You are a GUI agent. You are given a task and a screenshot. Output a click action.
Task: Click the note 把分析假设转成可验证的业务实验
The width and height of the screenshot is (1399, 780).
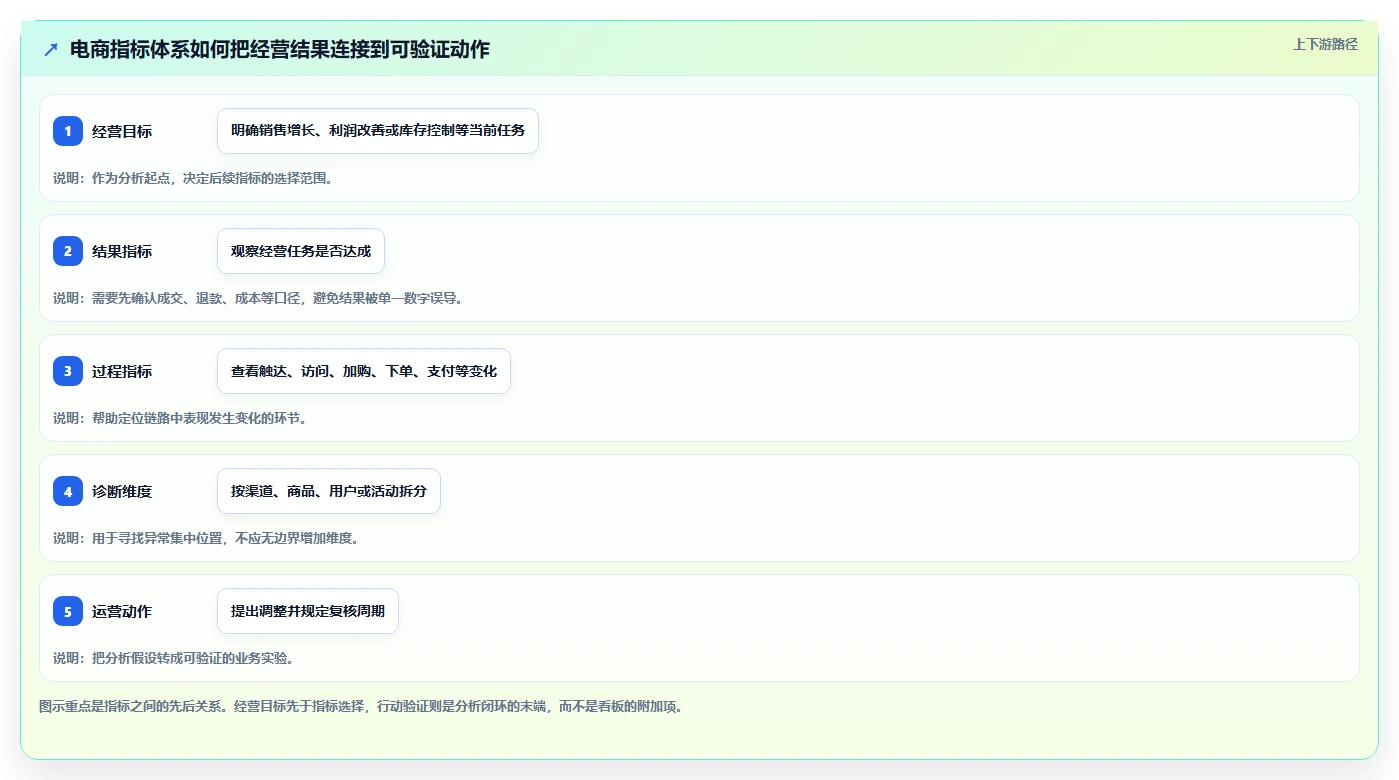[x=173, y=658]
